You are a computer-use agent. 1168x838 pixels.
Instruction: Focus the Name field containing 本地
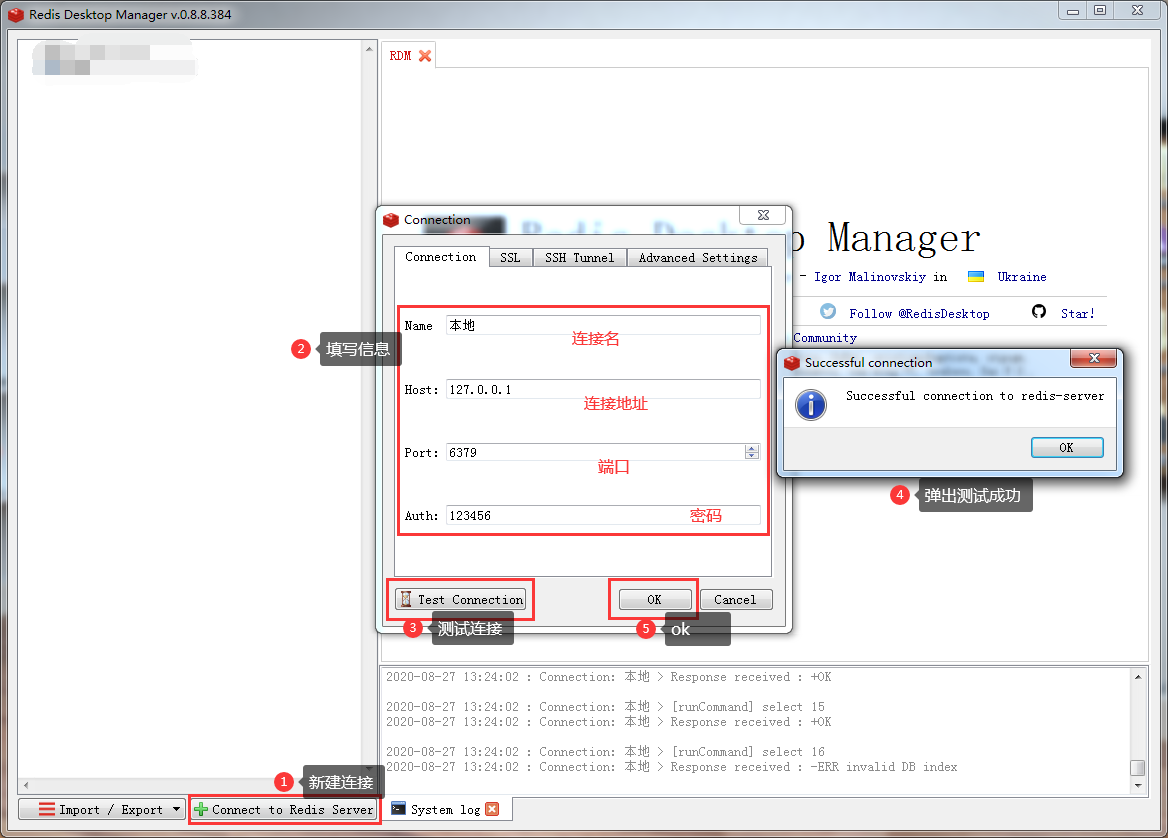[603, 326]
